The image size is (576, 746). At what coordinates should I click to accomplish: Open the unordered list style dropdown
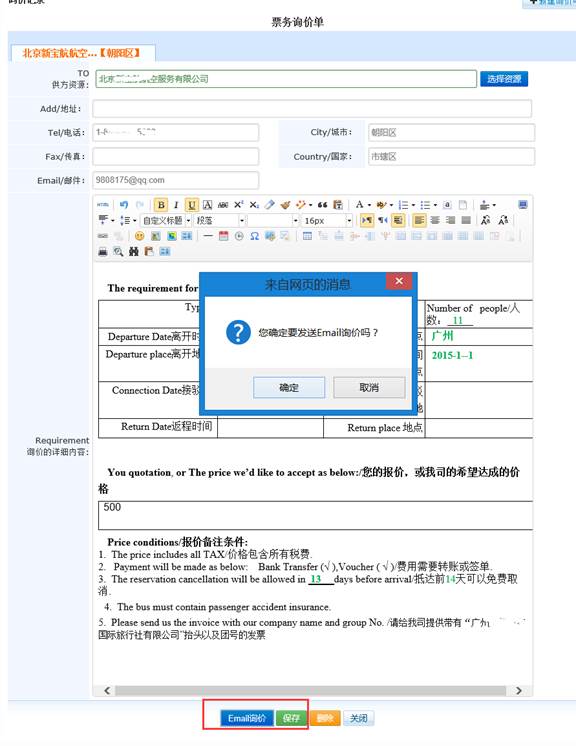click(435, 205)
